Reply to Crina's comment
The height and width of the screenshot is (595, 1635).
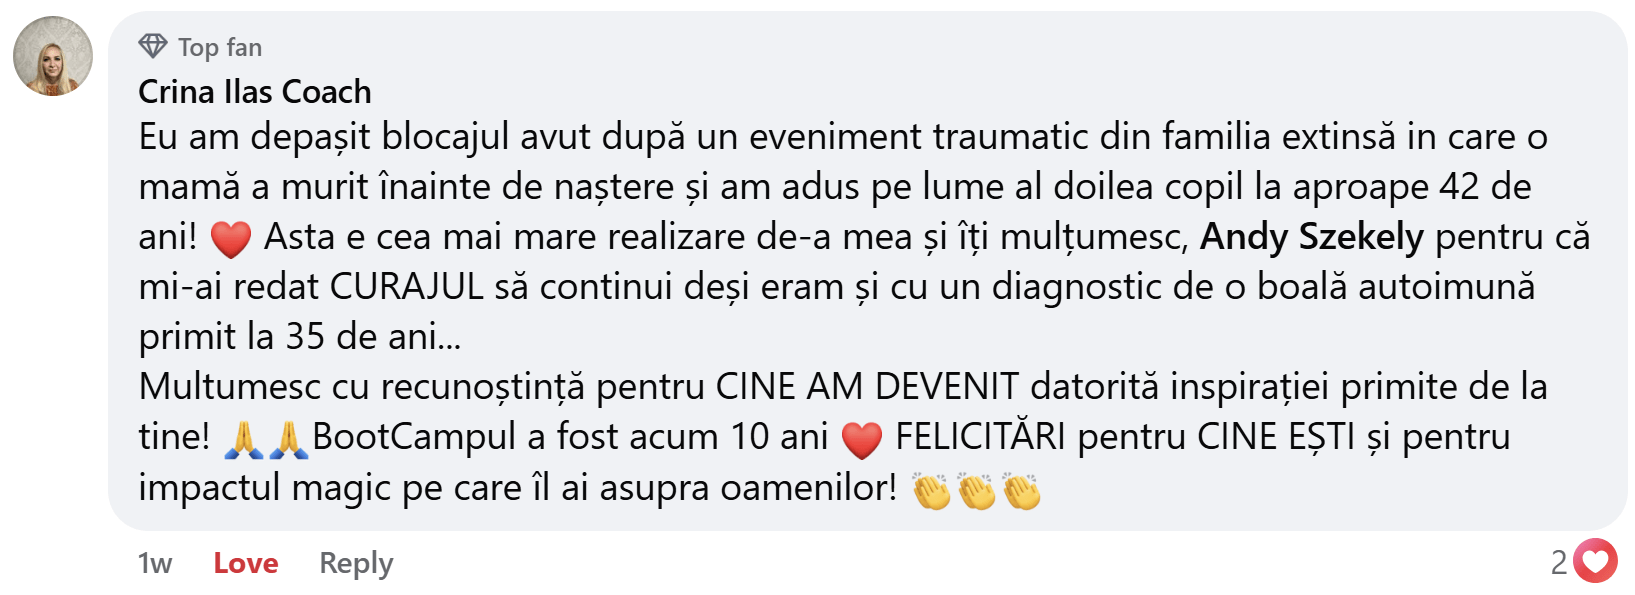[356, 564]
